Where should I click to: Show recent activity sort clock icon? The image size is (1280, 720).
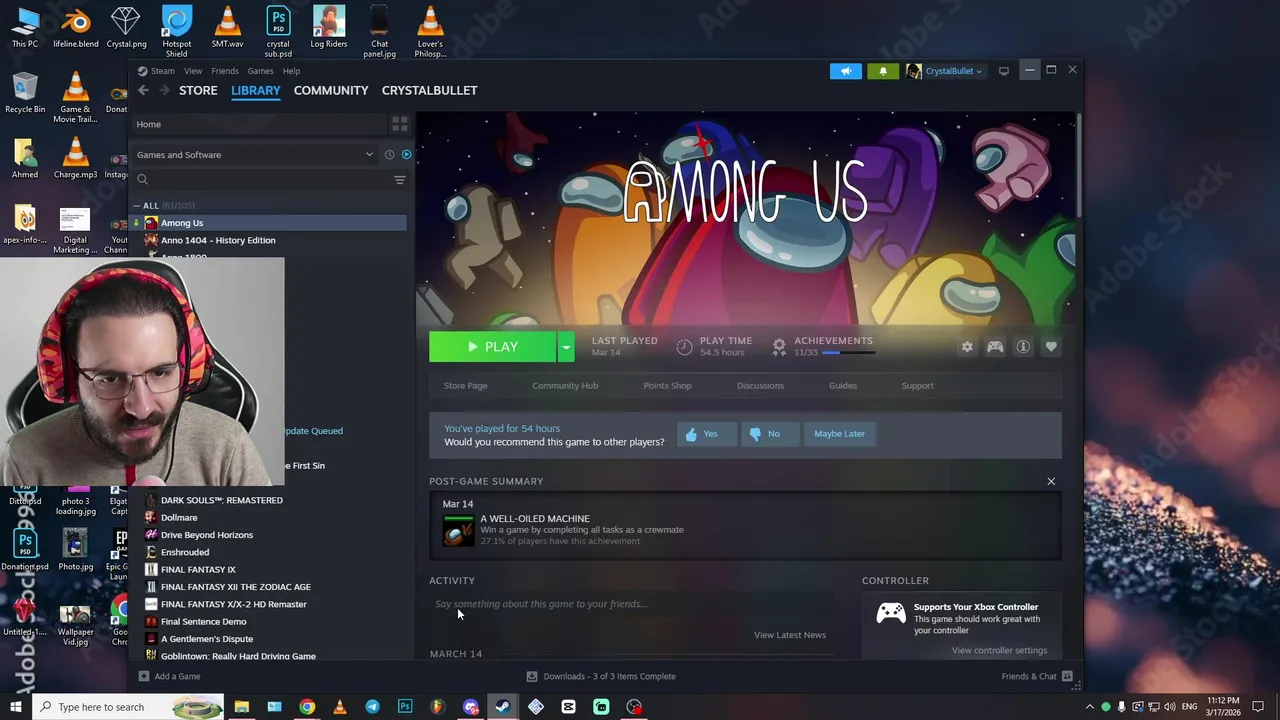click(x=389, y=155)
